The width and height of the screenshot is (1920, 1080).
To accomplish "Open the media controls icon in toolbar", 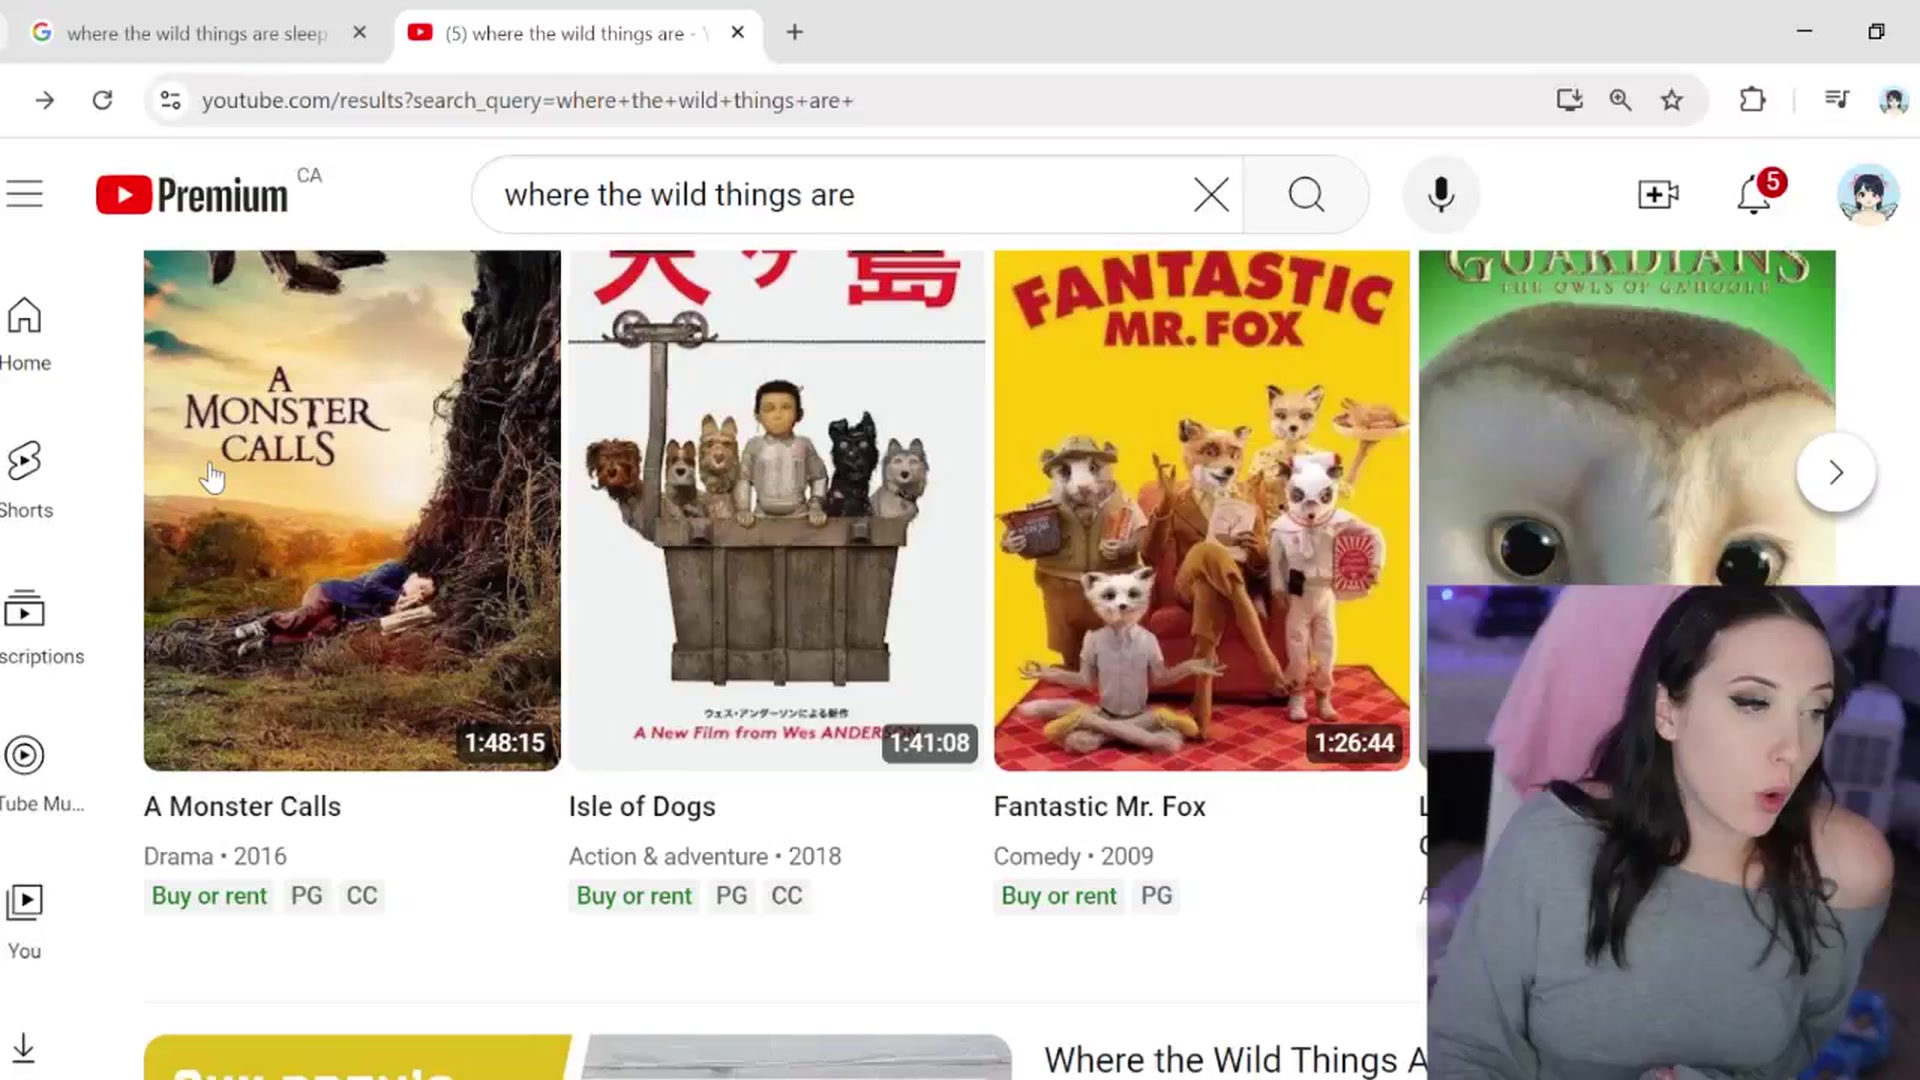I will pos(1837,99).
